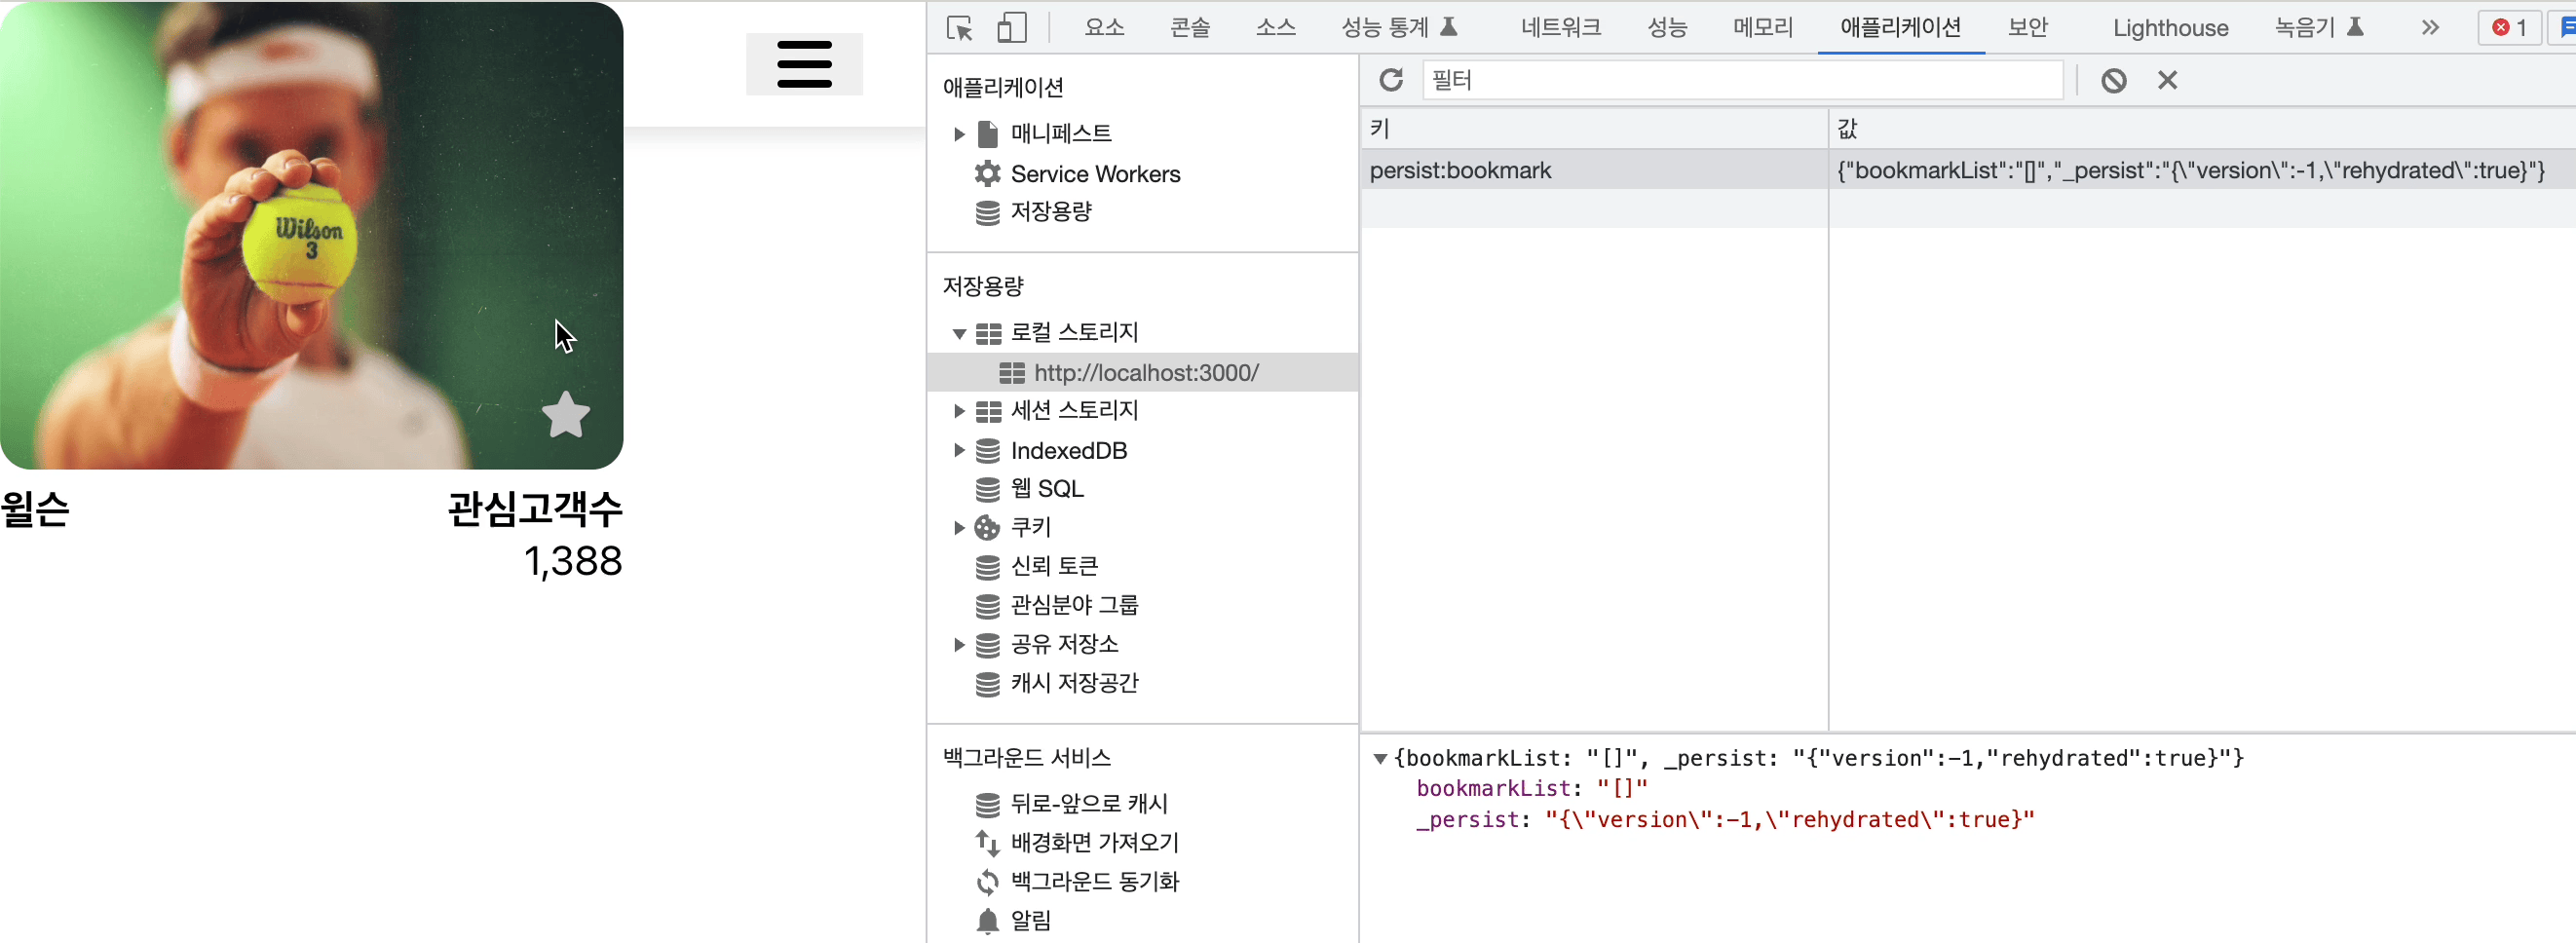Click in the 필터 input field

coord(1743,80)
